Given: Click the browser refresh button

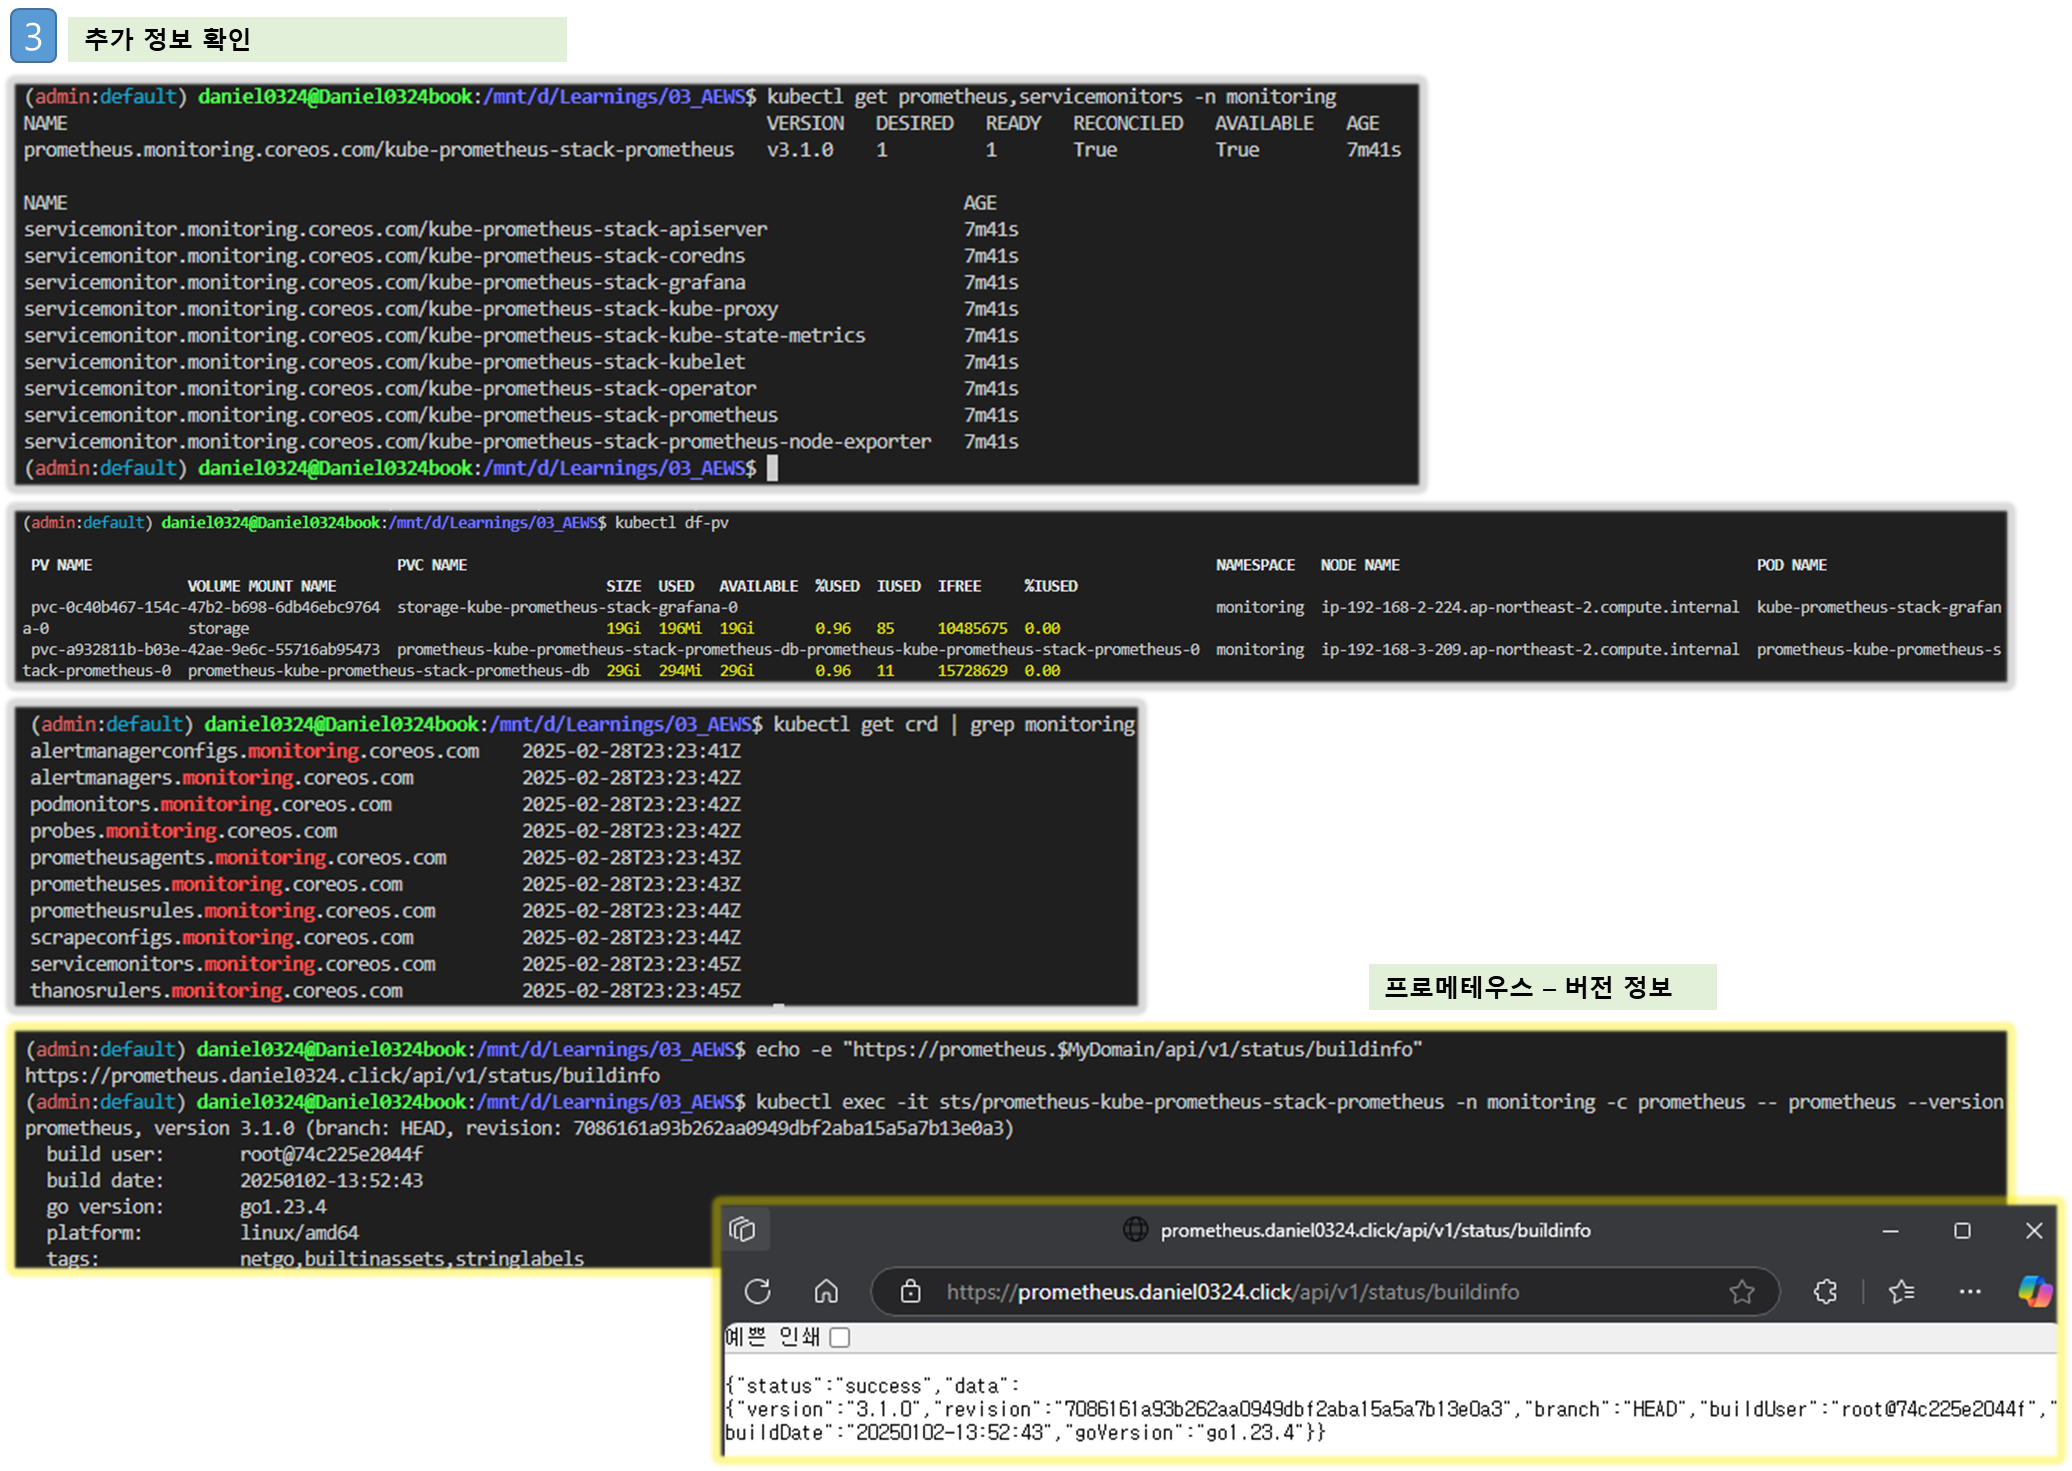Looking at the screenshot, I should pos(757,1292).
